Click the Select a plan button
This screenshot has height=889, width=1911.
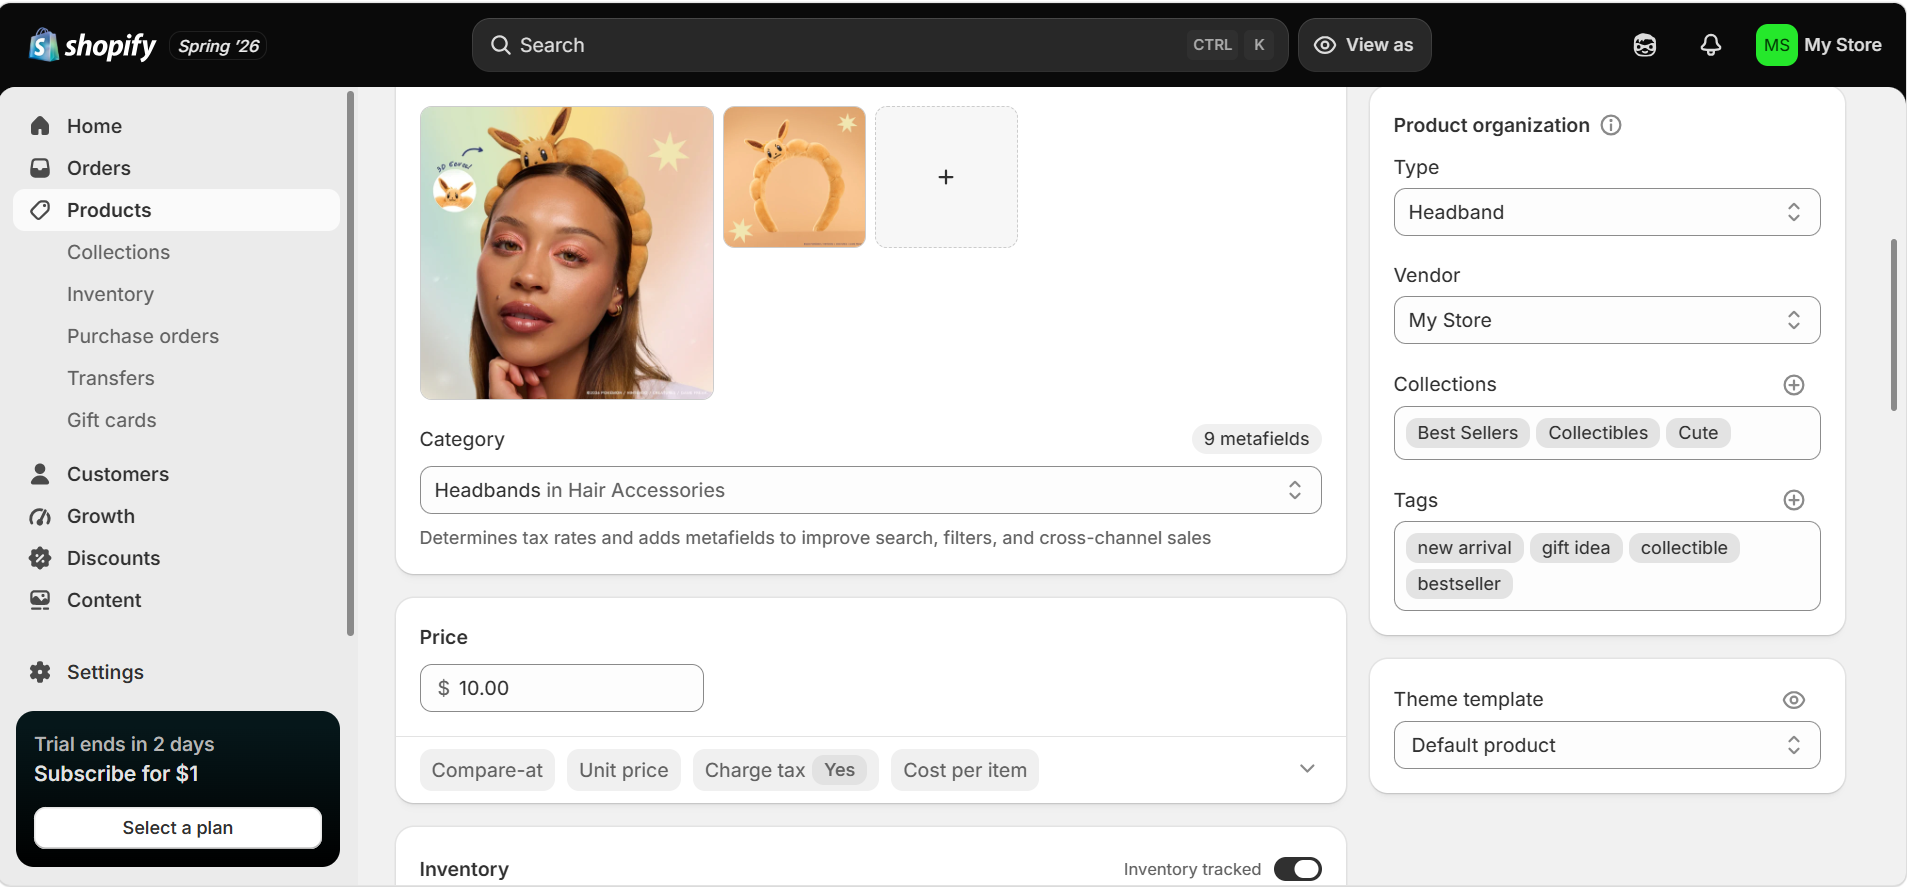[178, 828]
